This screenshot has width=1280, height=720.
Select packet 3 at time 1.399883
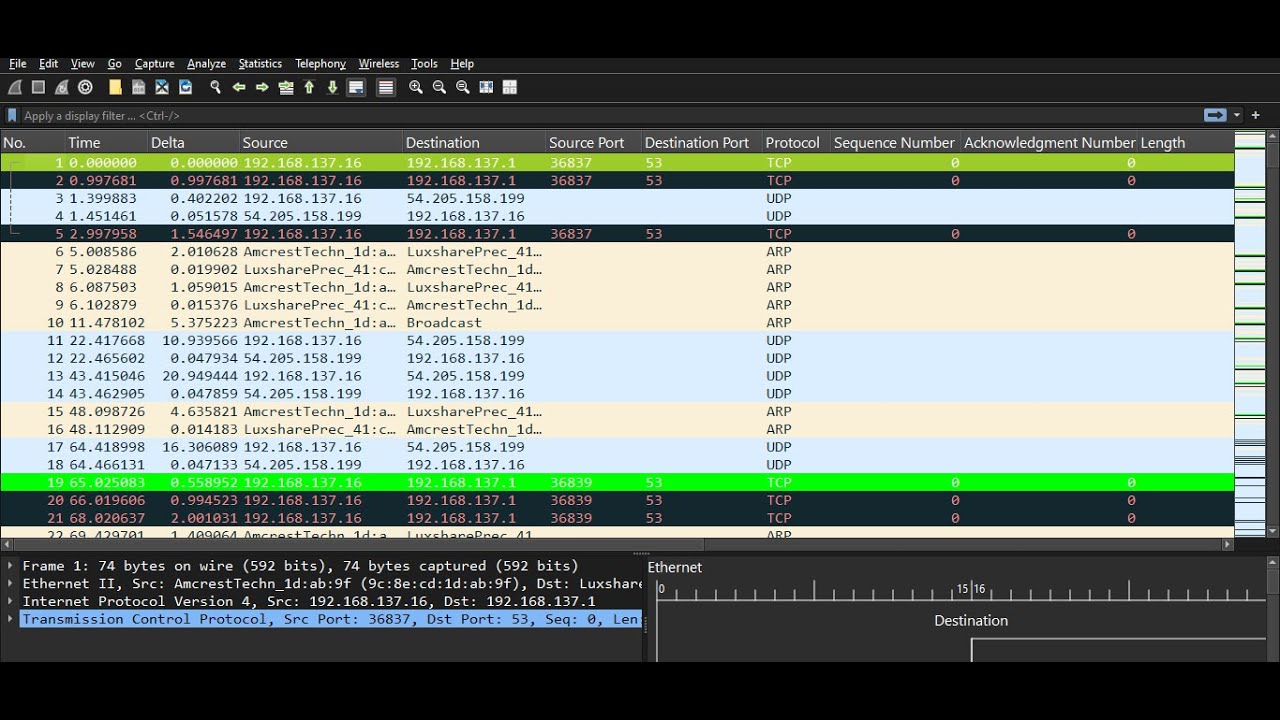[617, 198]
